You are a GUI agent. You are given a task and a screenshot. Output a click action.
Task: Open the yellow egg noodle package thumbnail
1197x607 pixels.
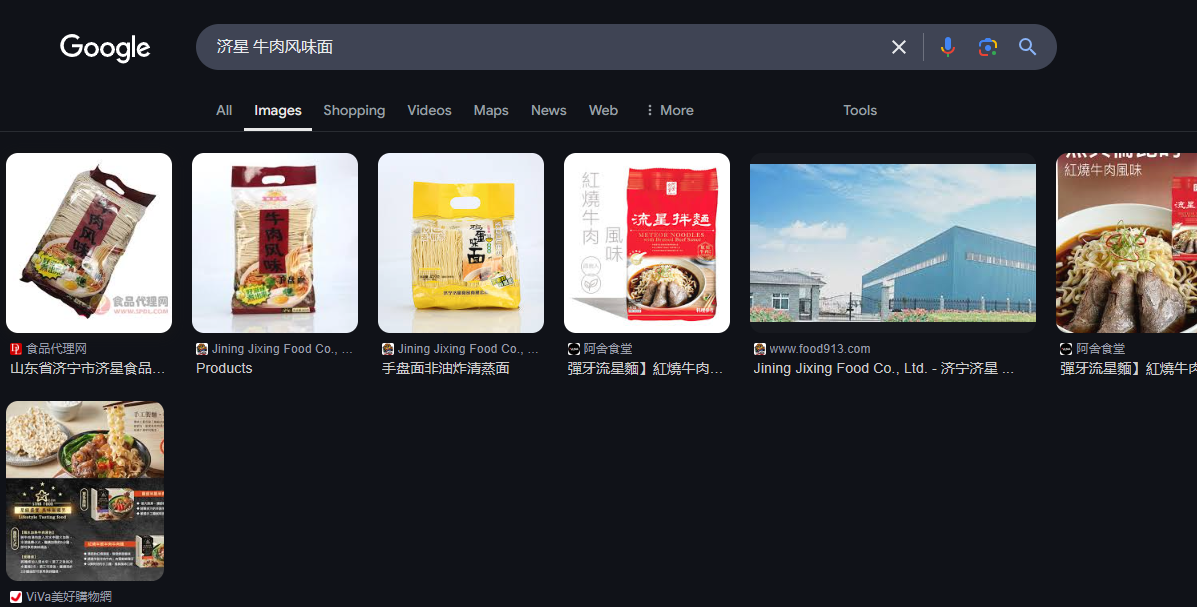(461, 243)
